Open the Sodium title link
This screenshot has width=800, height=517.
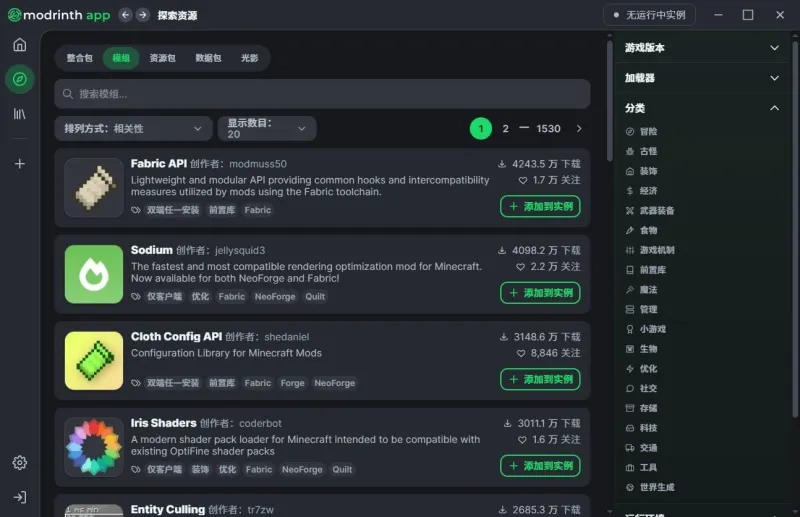(152, 250)
